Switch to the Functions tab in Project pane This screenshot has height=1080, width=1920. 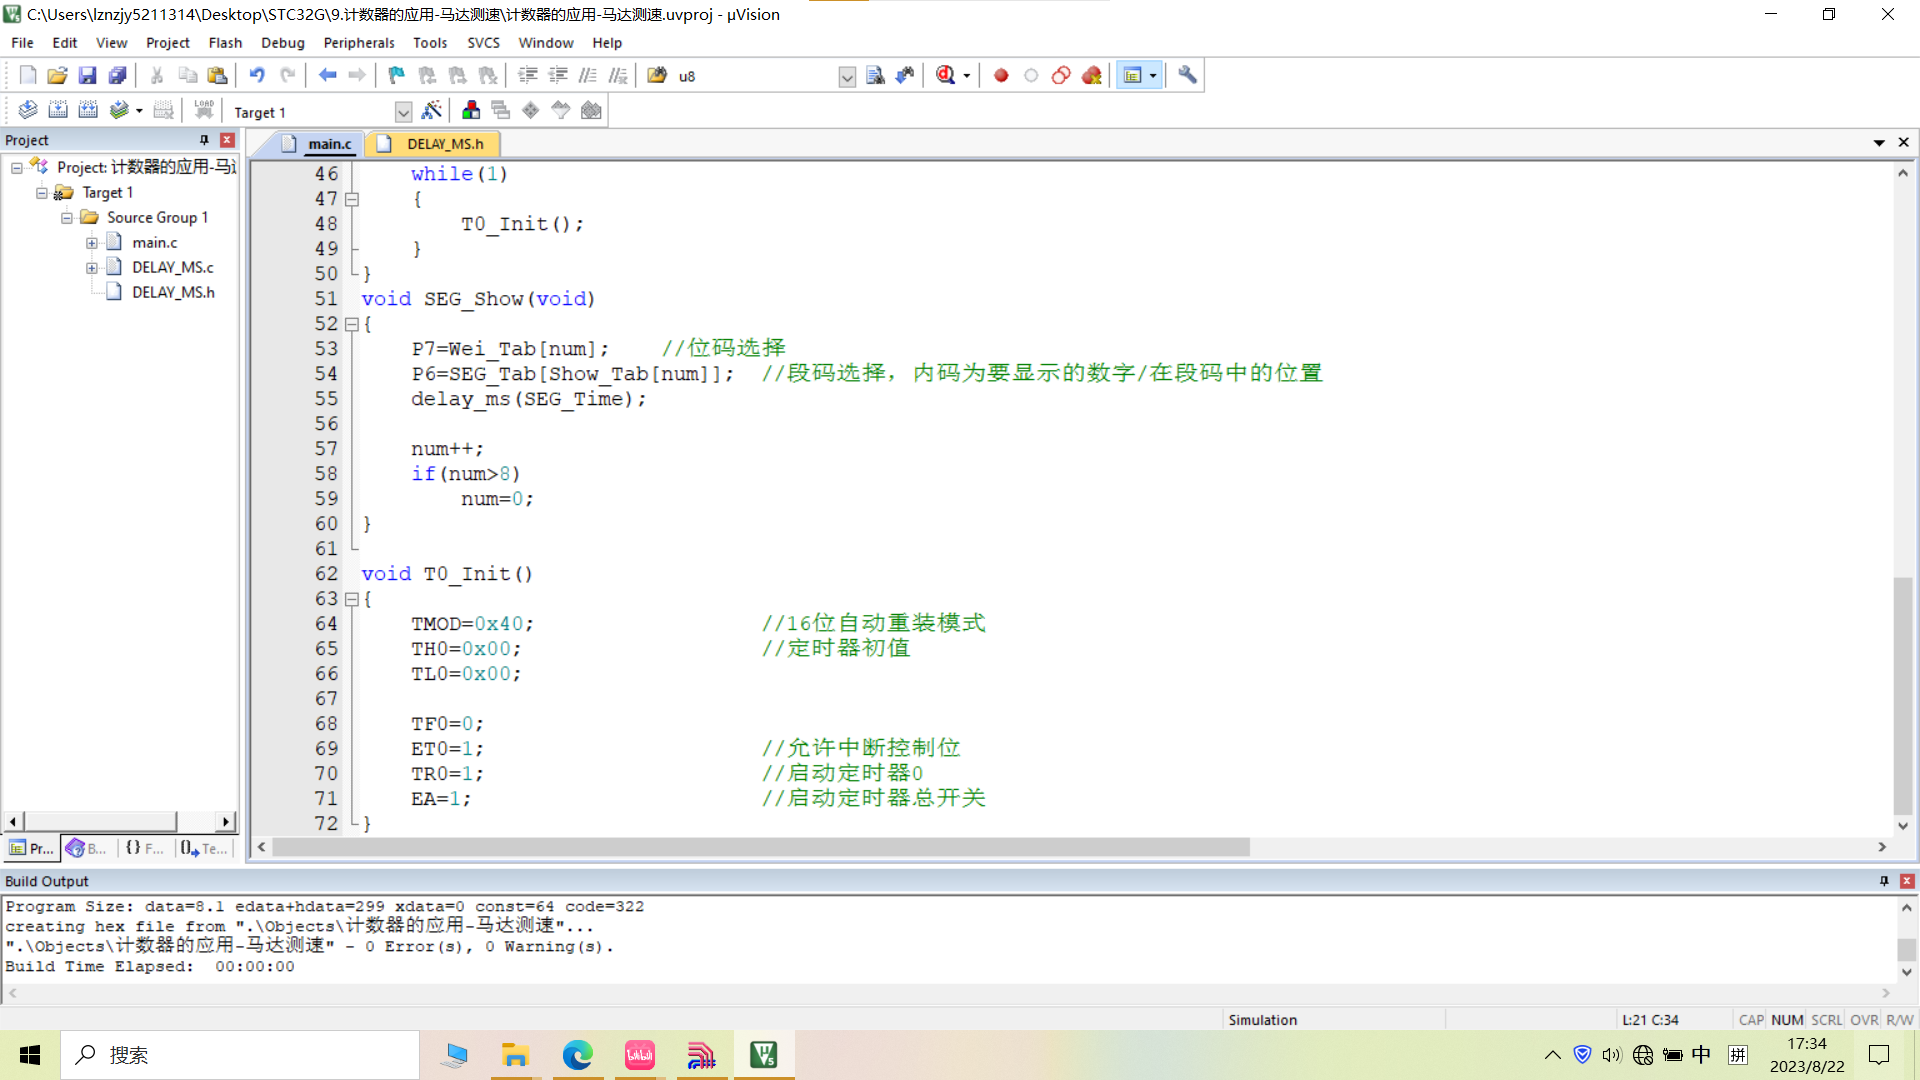[x=144, y=848]
